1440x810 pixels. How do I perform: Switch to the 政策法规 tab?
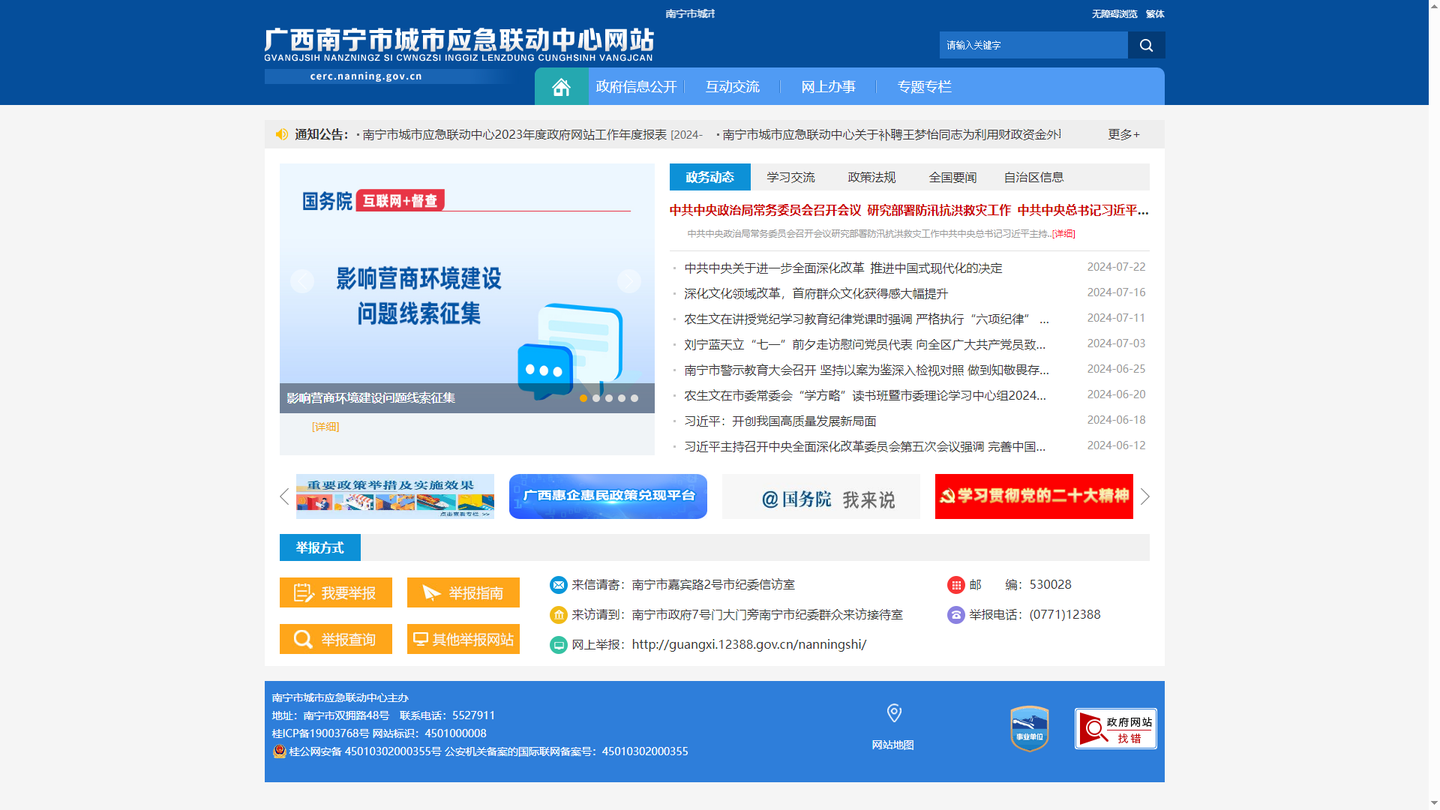872,177
